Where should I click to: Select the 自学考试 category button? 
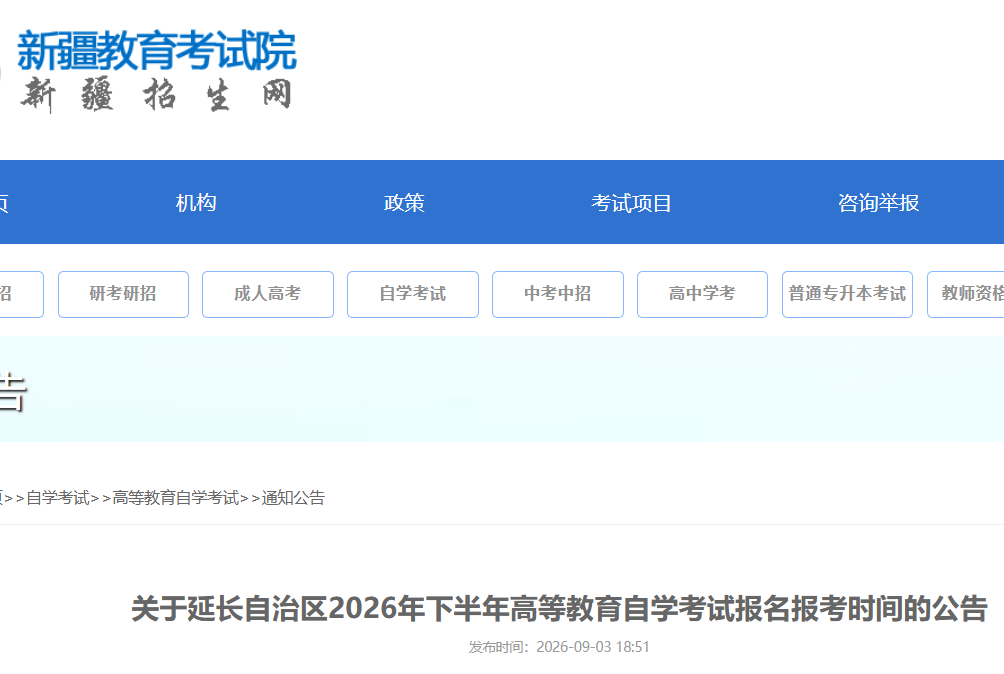[413, 294]
